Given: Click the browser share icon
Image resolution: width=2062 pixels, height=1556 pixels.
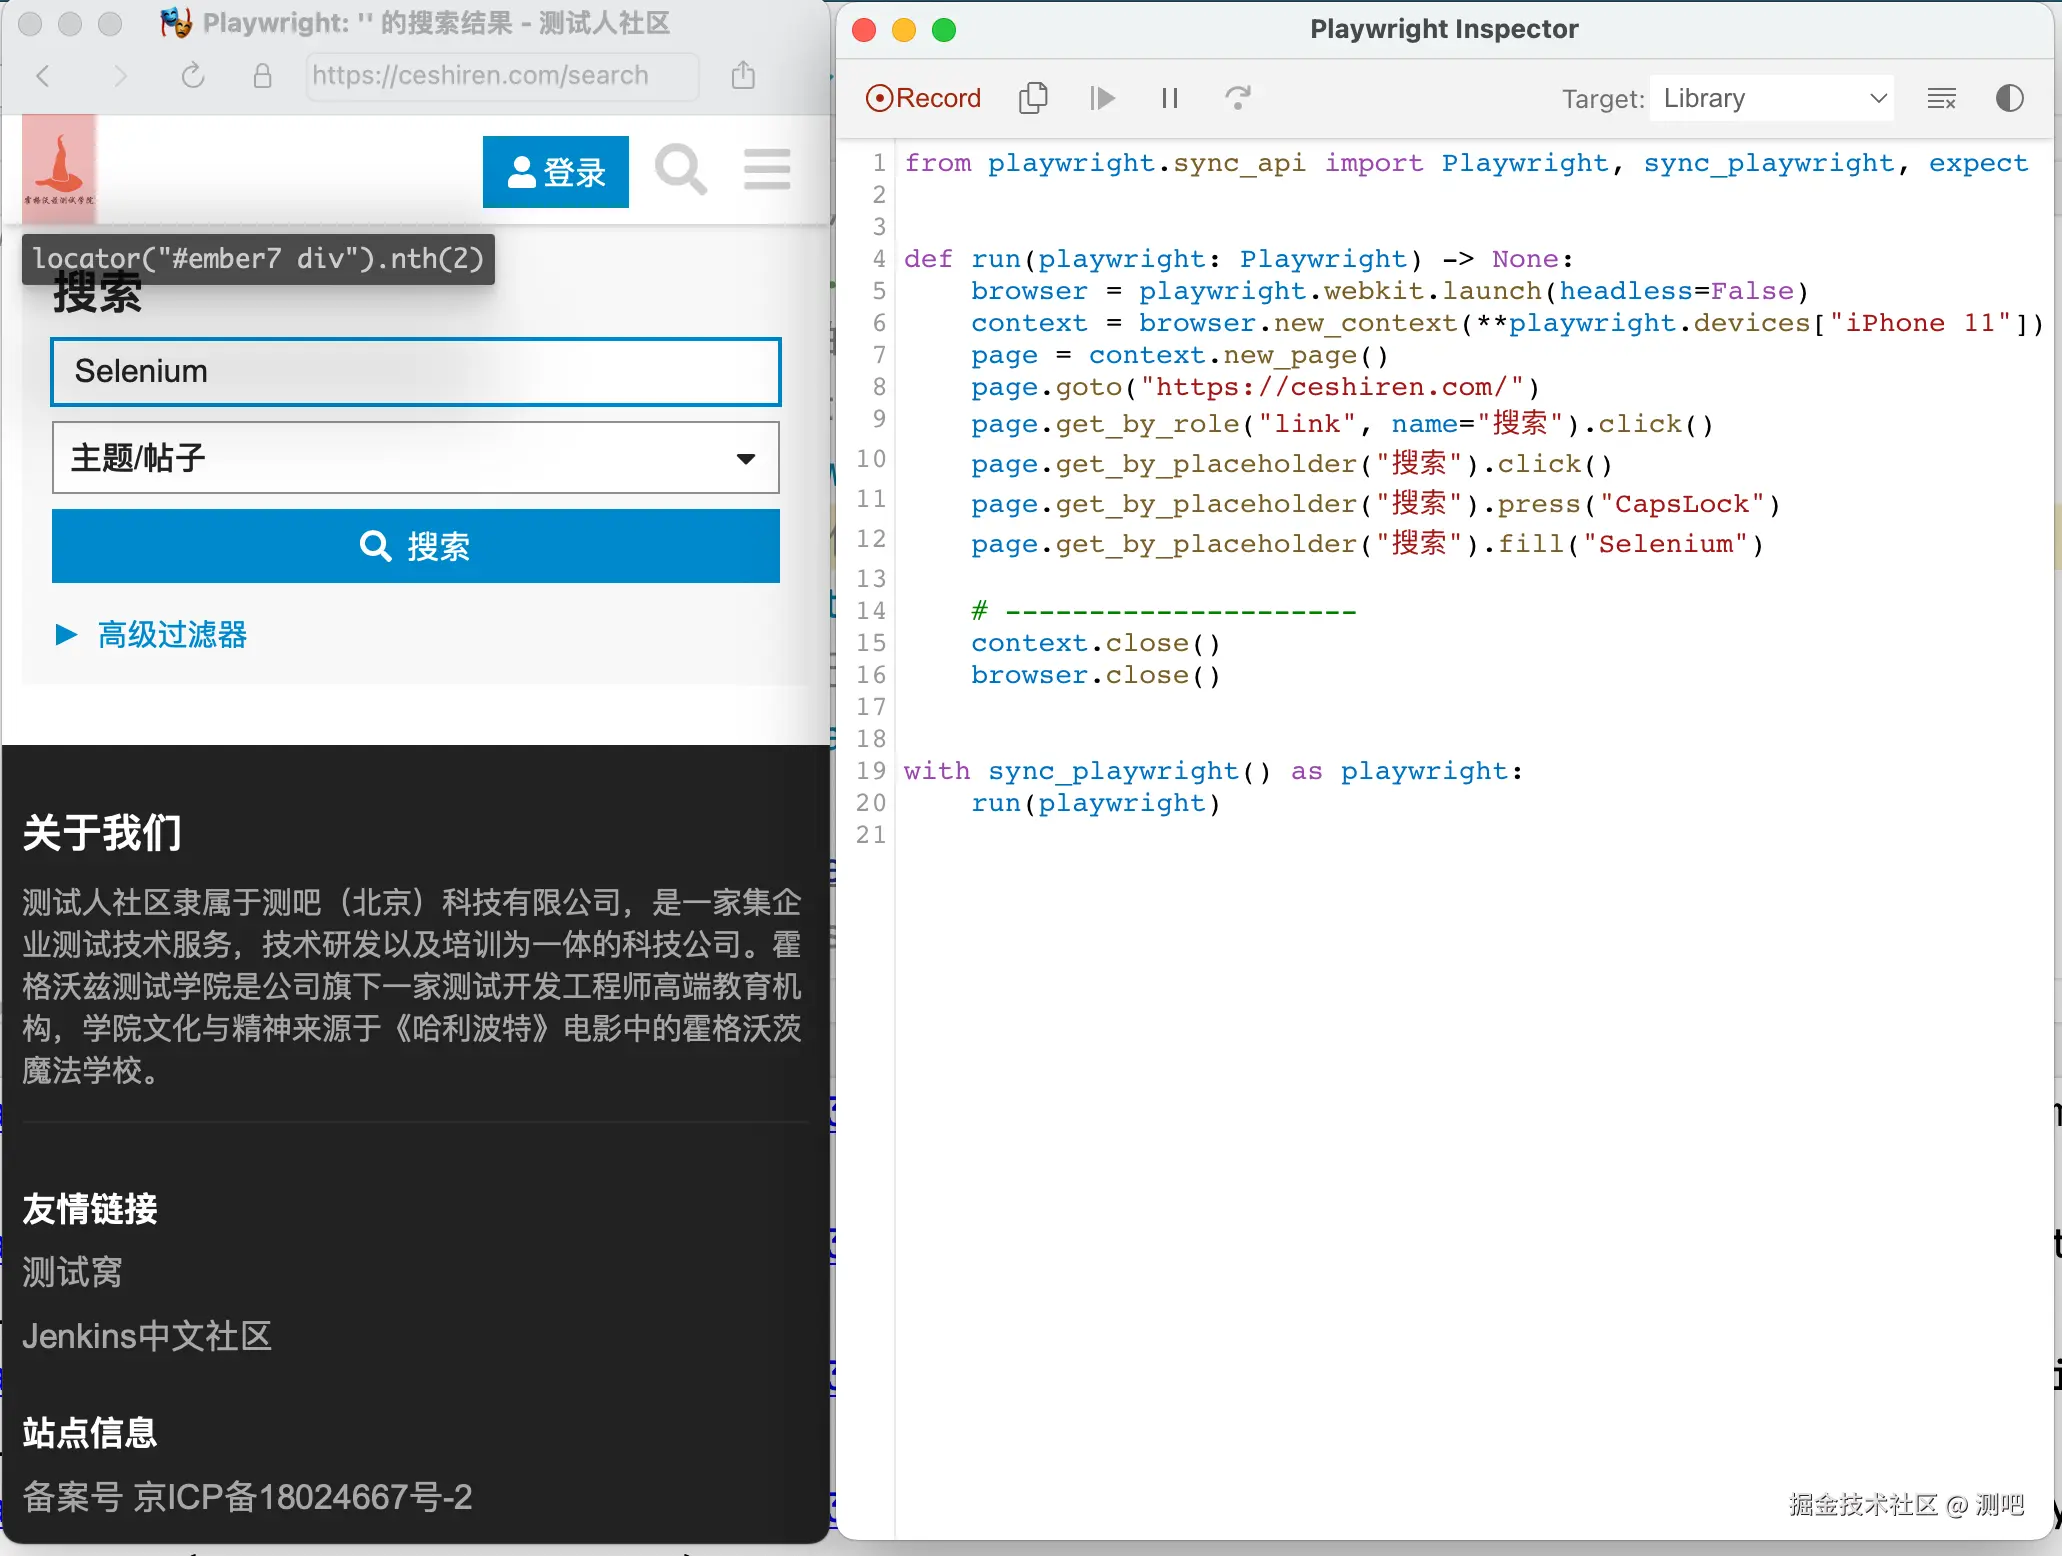Looking at the screenshot, I should (x=743, y=76).
